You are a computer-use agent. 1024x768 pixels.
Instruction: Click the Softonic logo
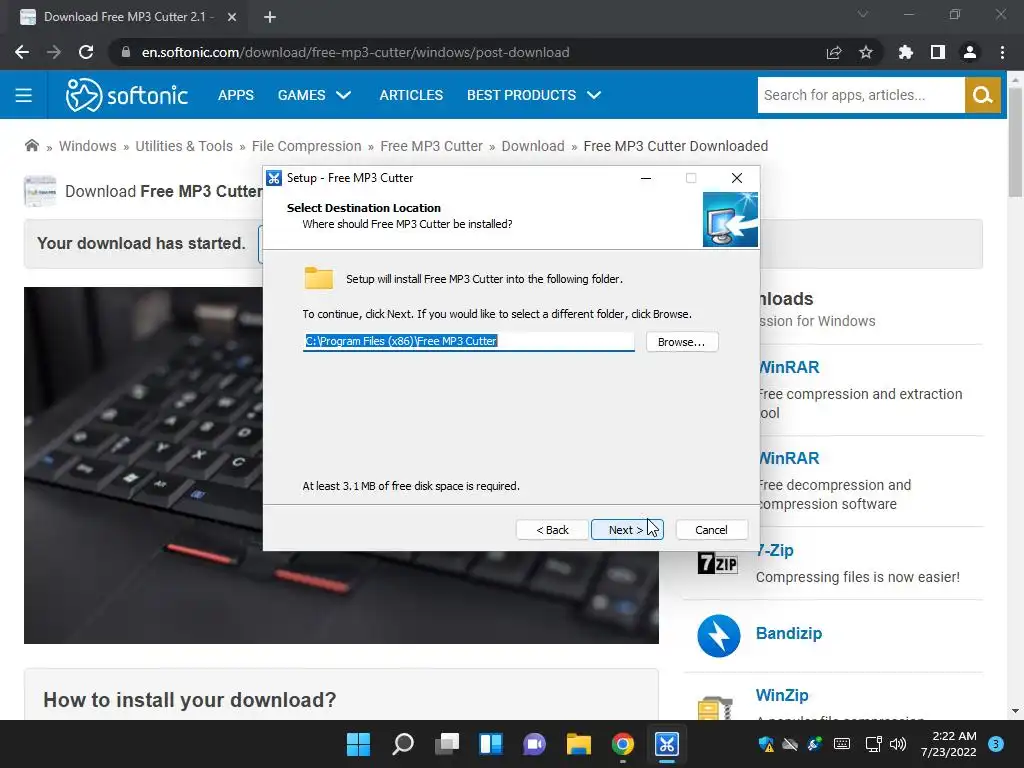coord(127,95)
